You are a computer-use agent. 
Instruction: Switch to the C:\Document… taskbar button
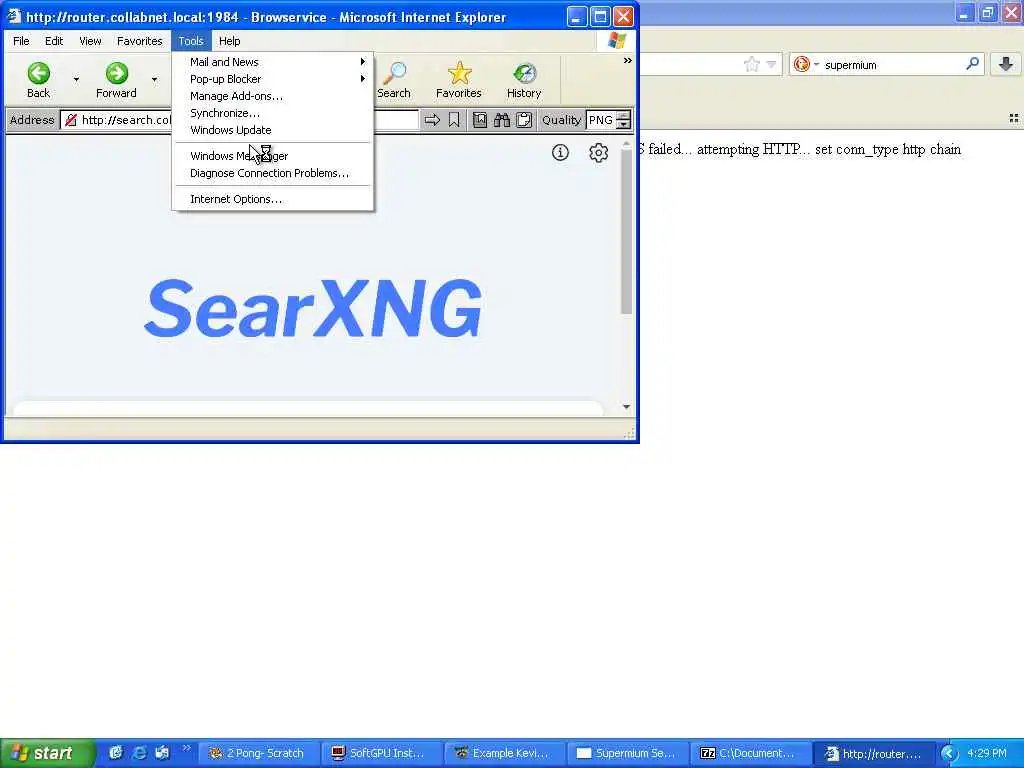(x=750, y=753)
